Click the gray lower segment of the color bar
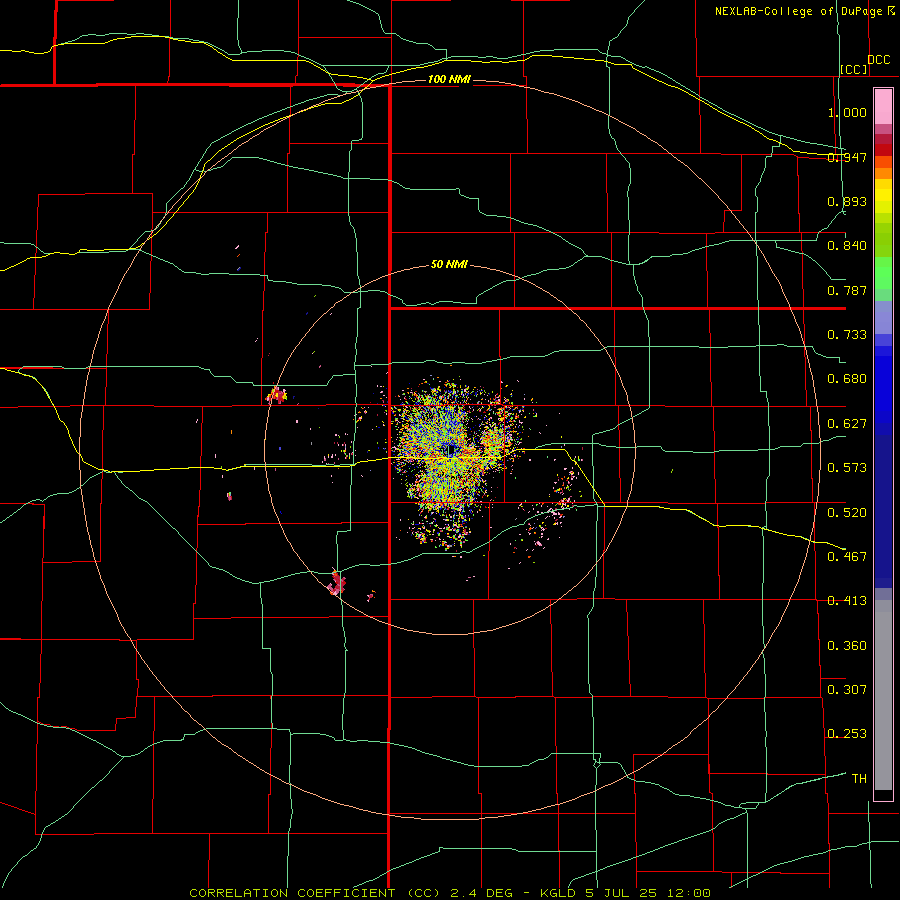 883,695
